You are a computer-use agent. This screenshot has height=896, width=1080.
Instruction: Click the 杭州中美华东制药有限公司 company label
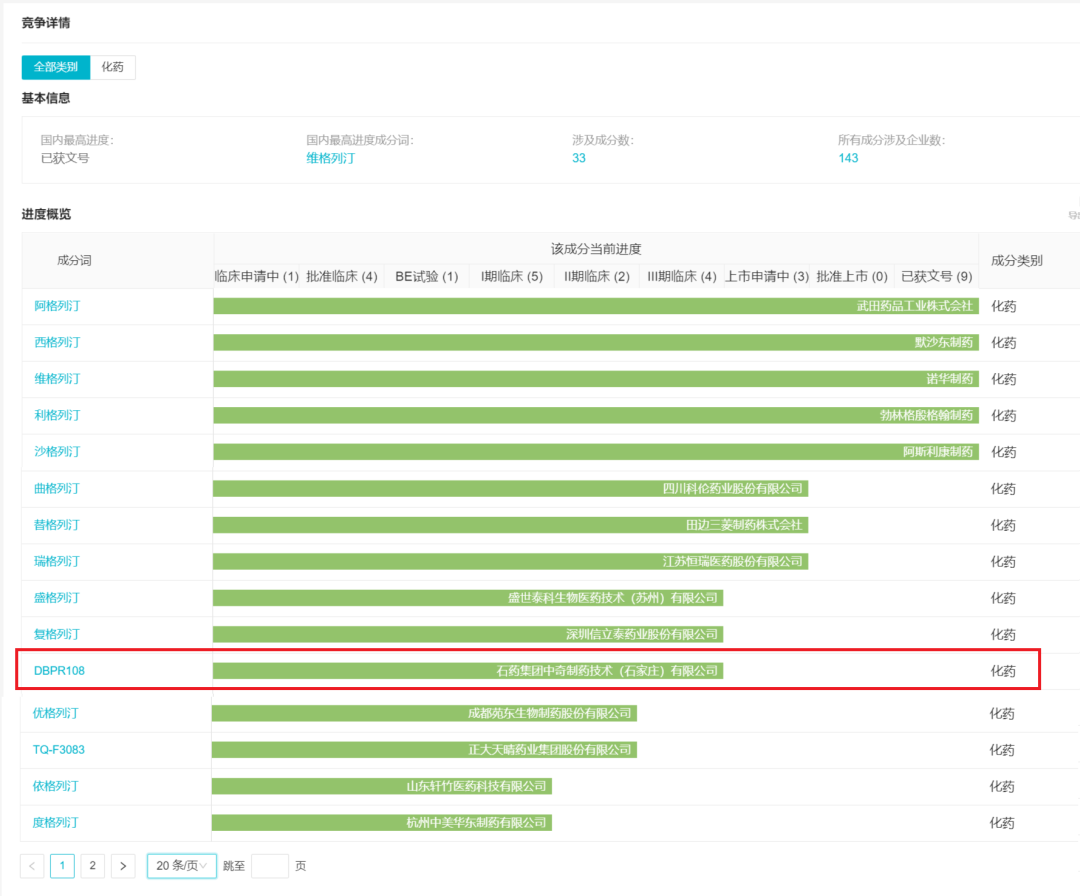tap(477, 823)
